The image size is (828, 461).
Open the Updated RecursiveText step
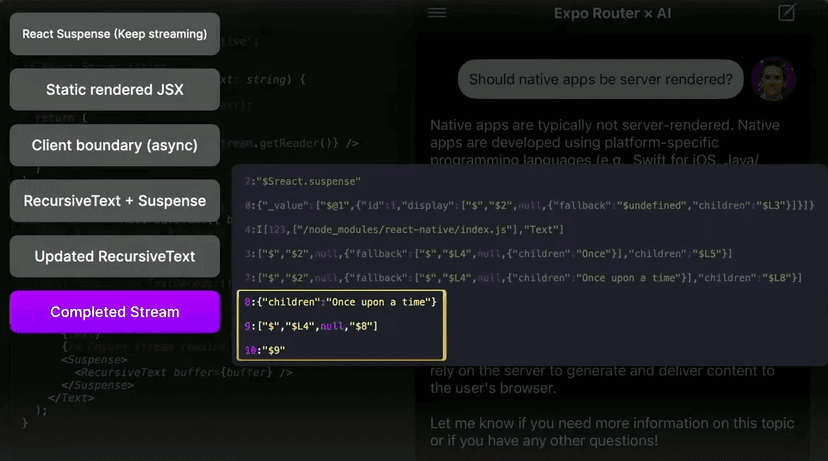114,256
